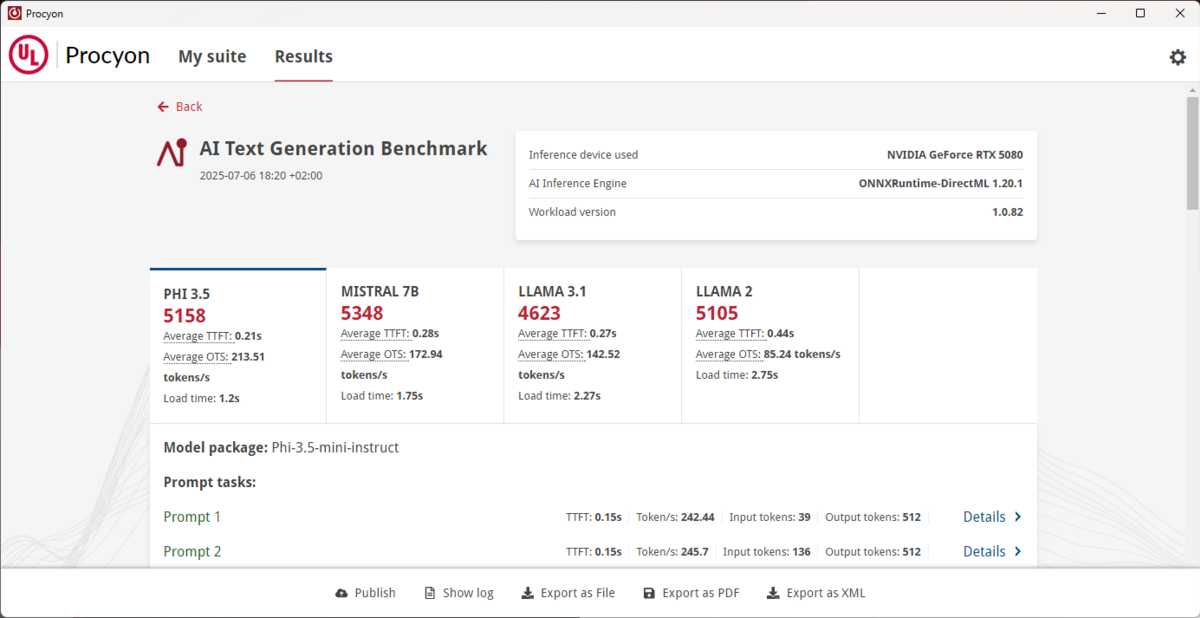
Task: Click the LLAMA 3.1 score 4623
Action: coord(539,313)
